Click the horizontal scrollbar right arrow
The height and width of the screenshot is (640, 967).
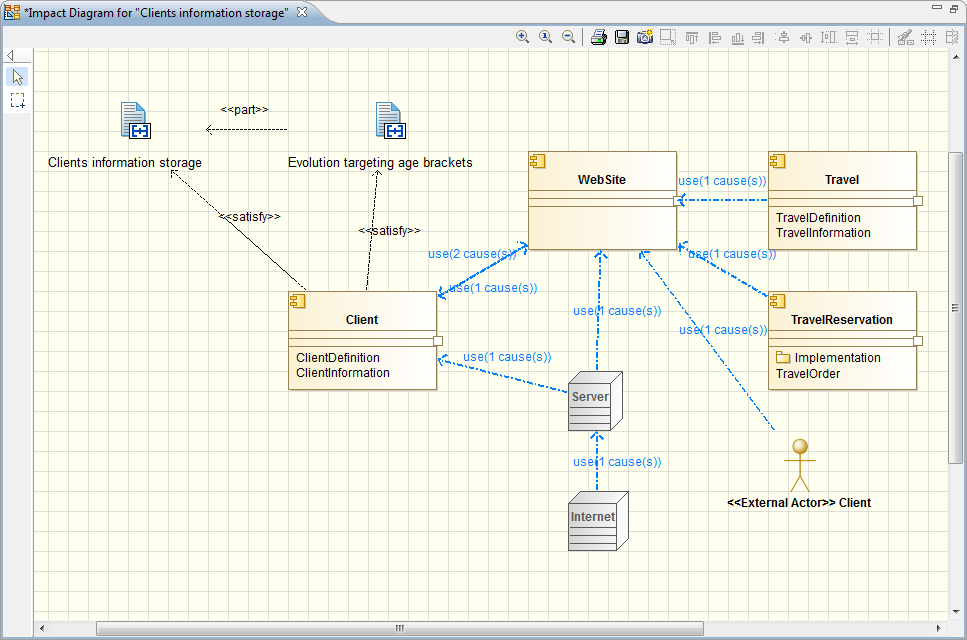[939, 628]
